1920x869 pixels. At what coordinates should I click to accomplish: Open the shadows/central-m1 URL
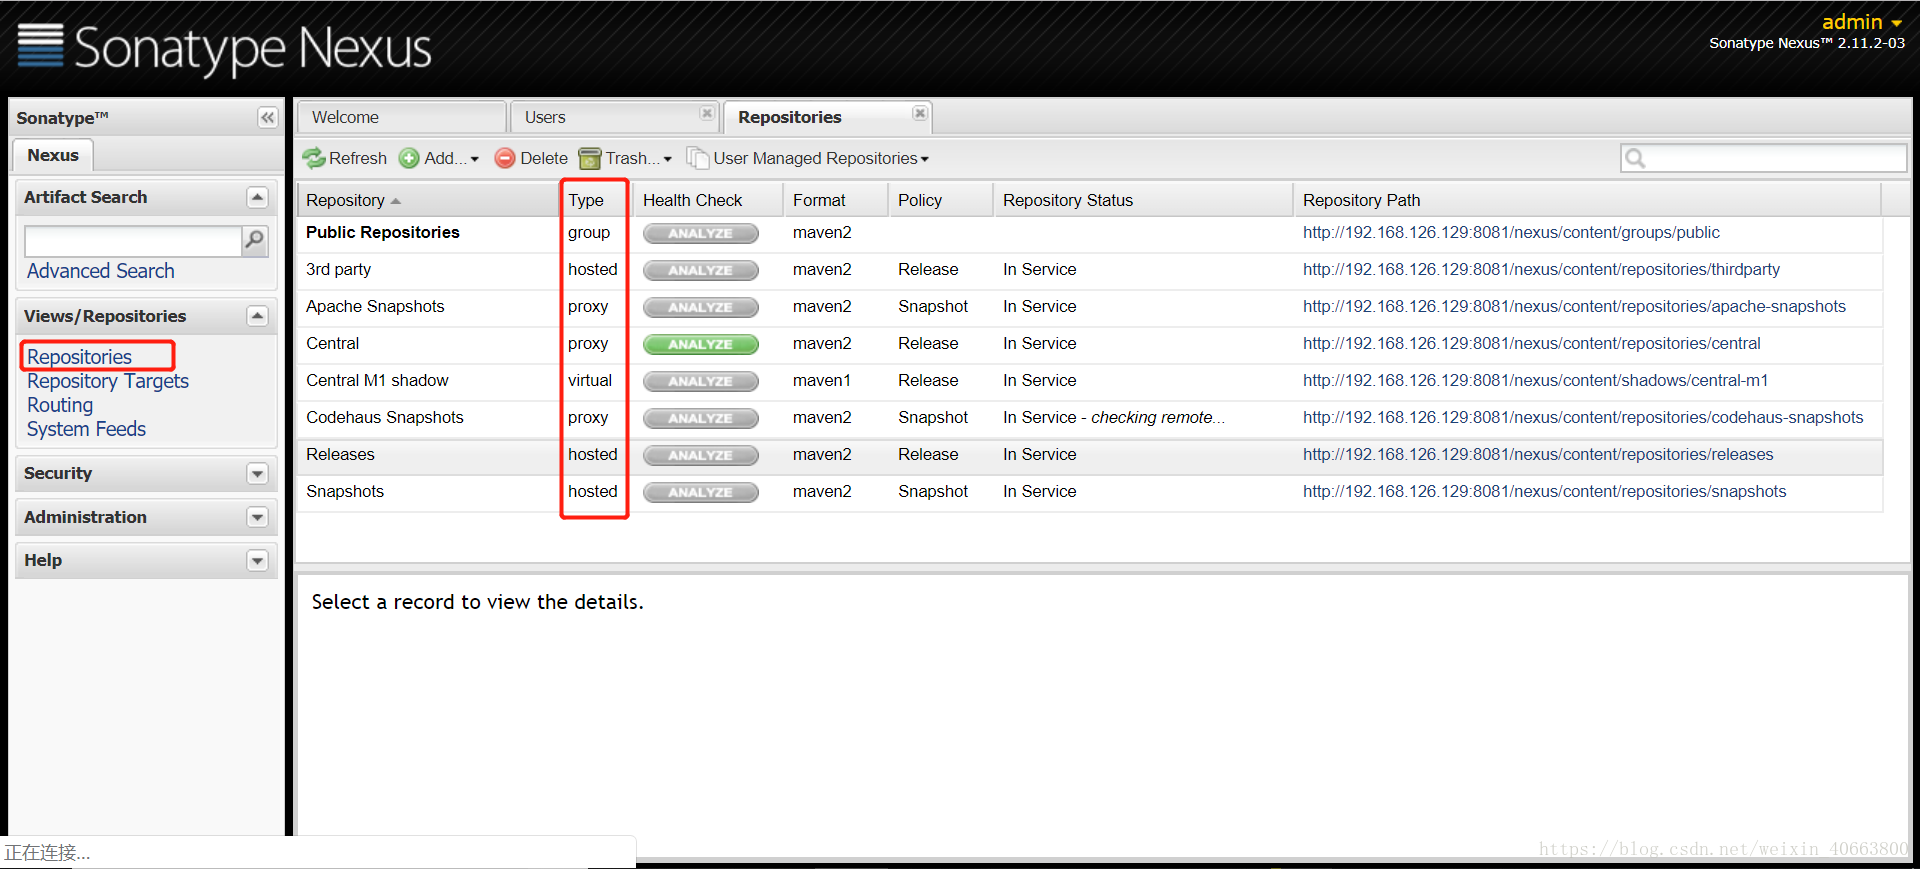1535,381
